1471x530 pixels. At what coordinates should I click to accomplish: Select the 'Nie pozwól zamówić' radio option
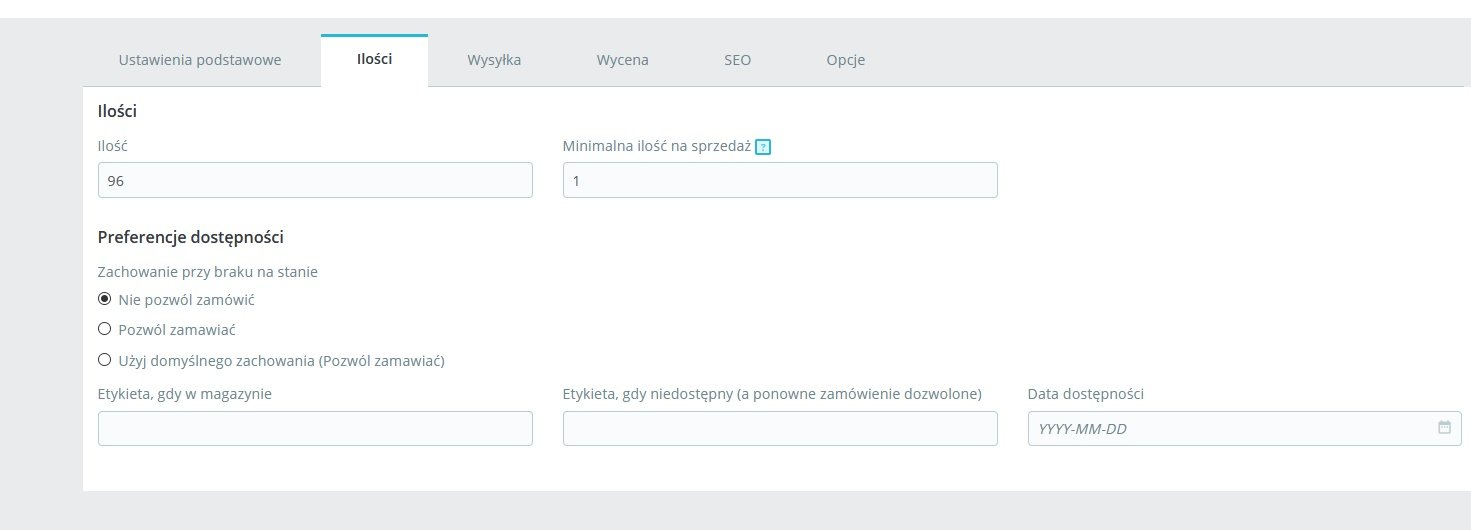tap(104, 299)
